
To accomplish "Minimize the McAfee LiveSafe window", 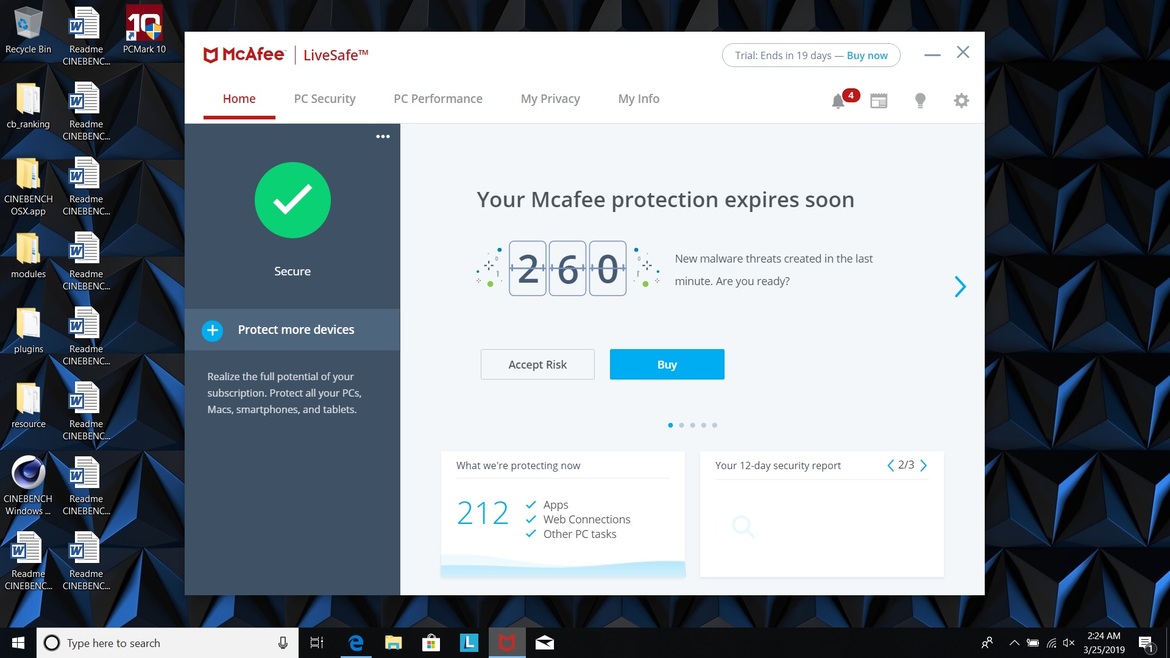I will pyautogui.click(x=932, y=54).
